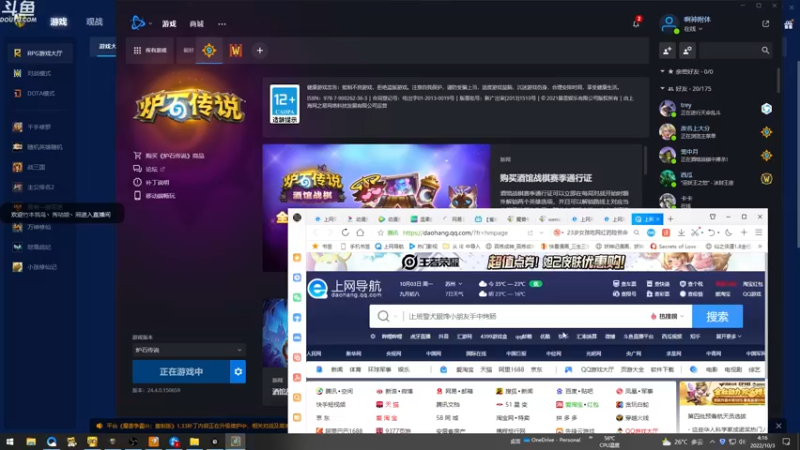Click the 王者荣耀 ad banner
Image resolution: width=800 pixels, height=450 pixels.
click(x=536, y=262)
